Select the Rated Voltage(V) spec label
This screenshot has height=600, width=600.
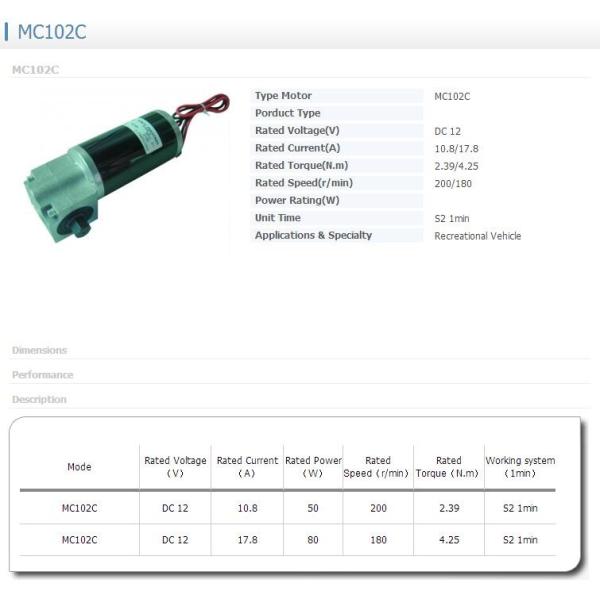[297, 130]
